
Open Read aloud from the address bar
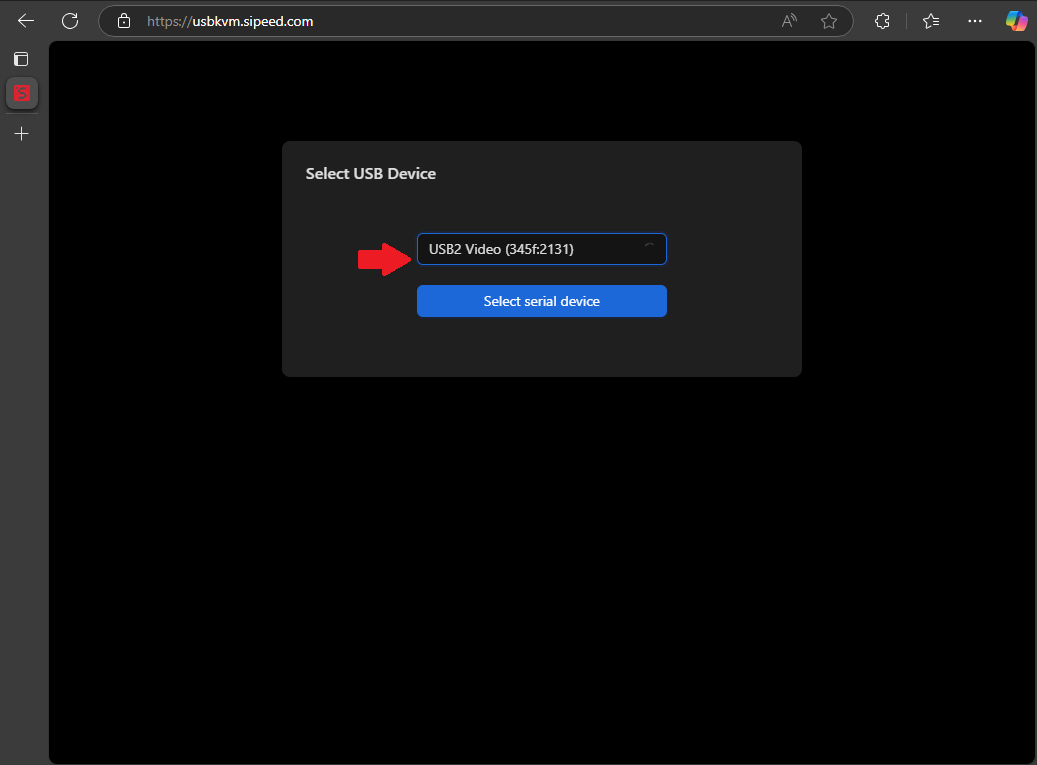point(789,21)
